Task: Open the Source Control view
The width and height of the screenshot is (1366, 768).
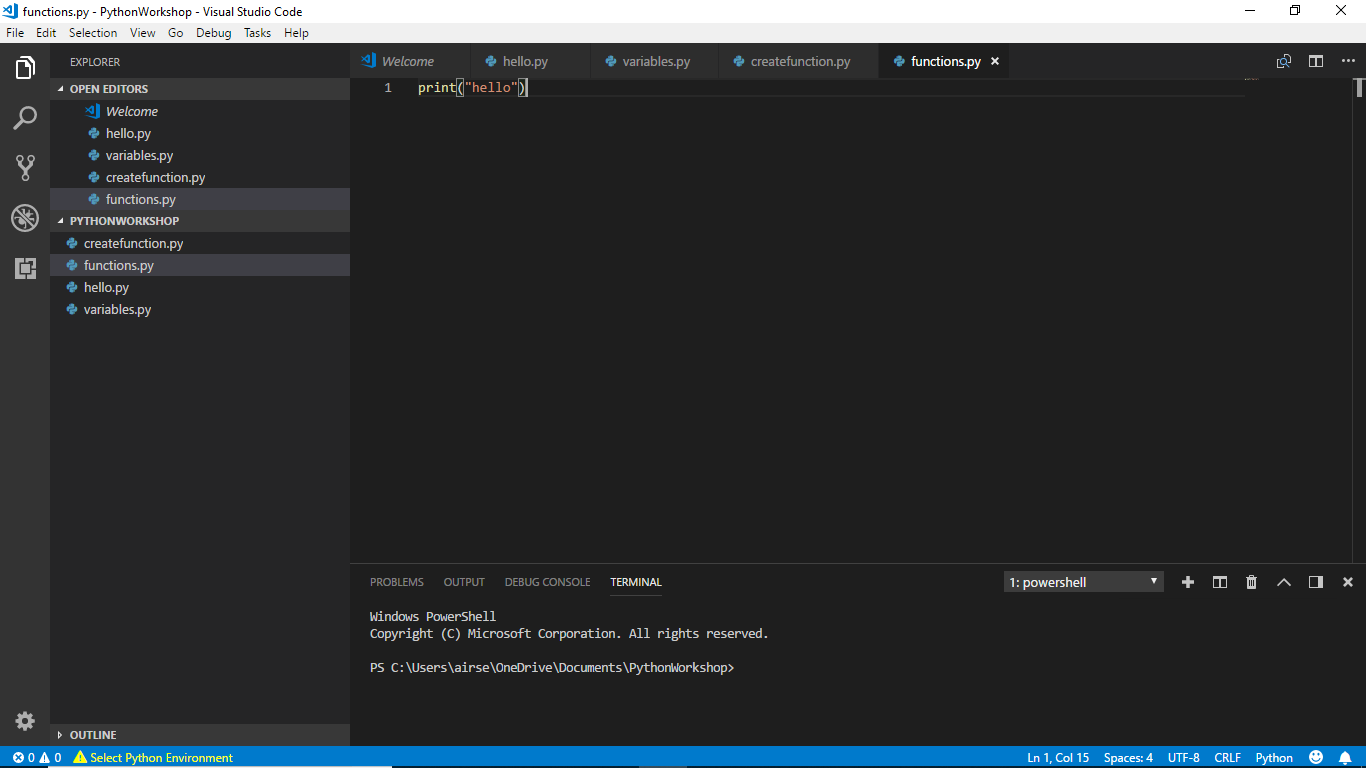Action: pos(25,168)
